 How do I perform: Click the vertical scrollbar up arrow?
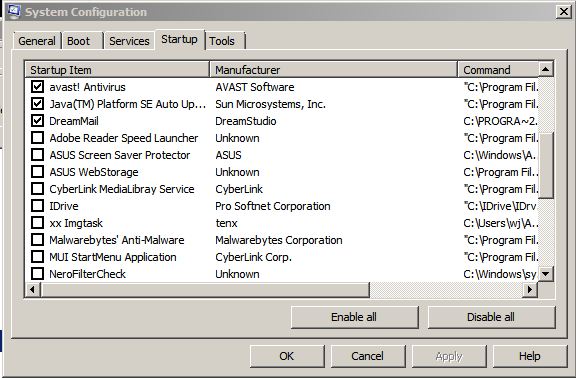click(x=546, y=69)
